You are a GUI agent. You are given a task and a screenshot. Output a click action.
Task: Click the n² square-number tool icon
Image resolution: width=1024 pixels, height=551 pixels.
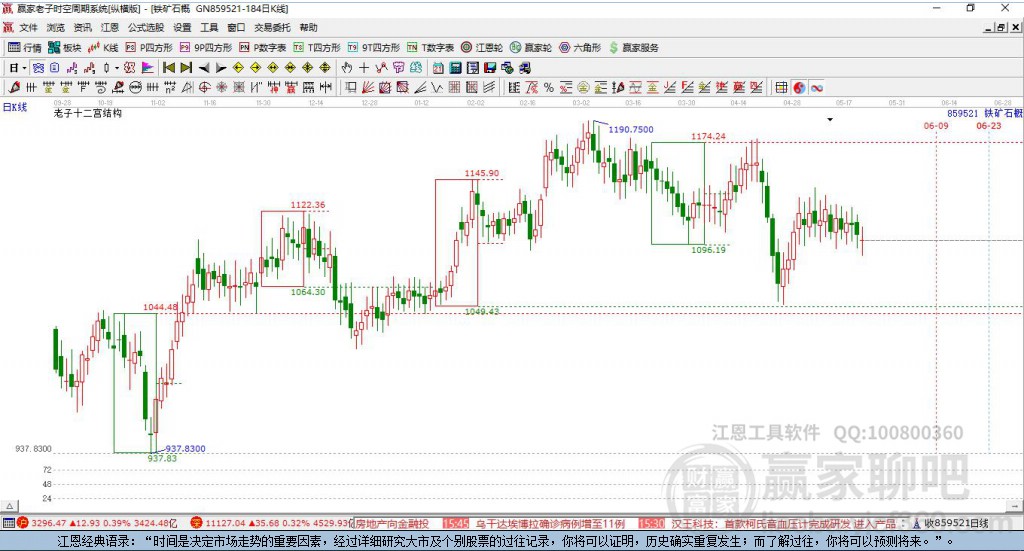point(170,87)
